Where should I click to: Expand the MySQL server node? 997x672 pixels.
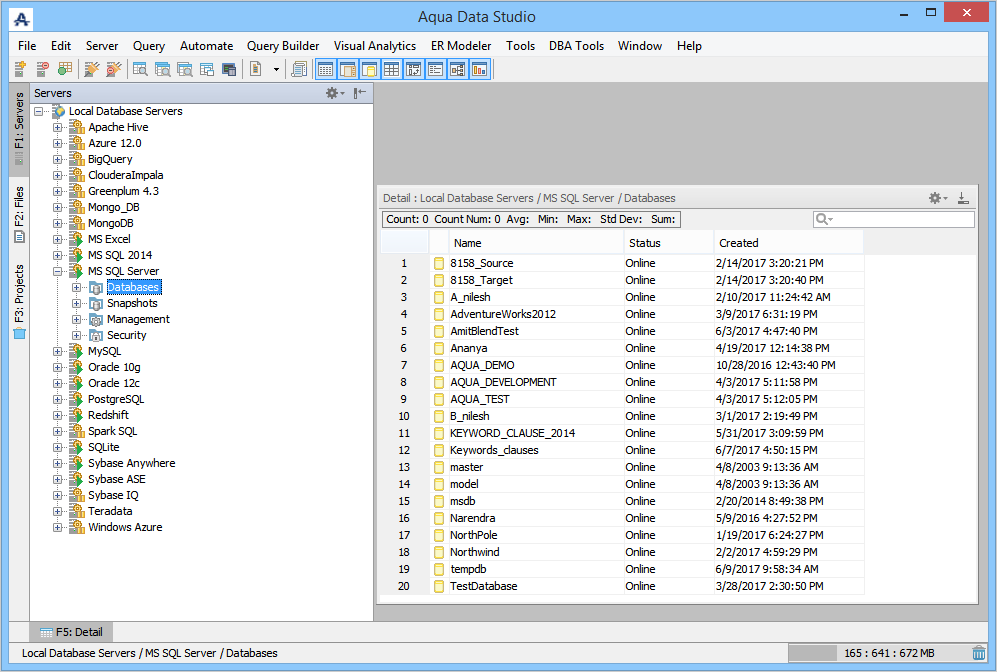point(58,351)
